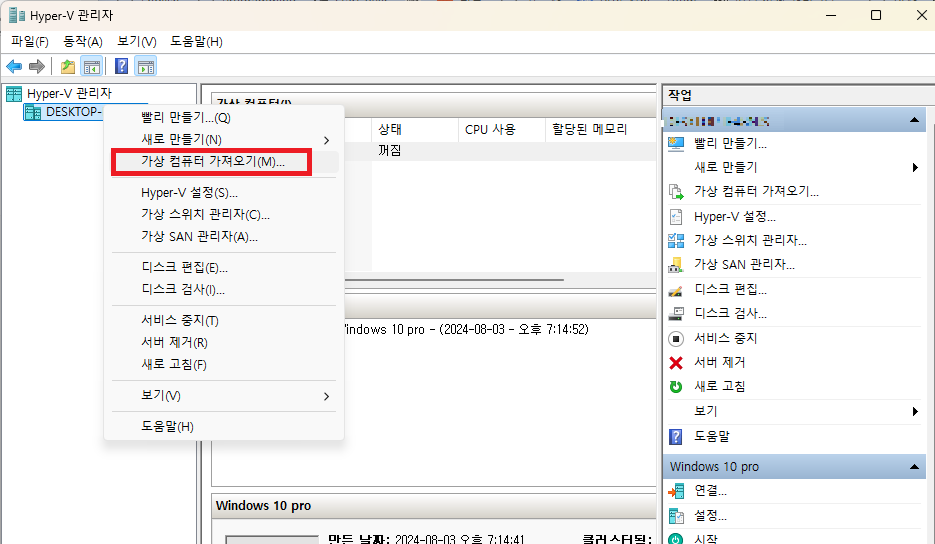935x544 pixels.
Task: Choose Hyper-V 설정(S)... in context menu
Action: coord(224,193)
